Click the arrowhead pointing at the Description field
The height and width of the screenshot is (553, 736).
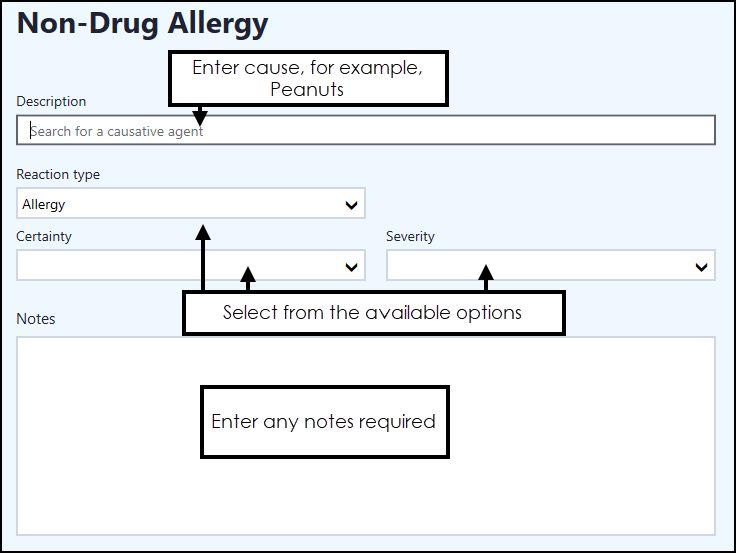[199, 119]
